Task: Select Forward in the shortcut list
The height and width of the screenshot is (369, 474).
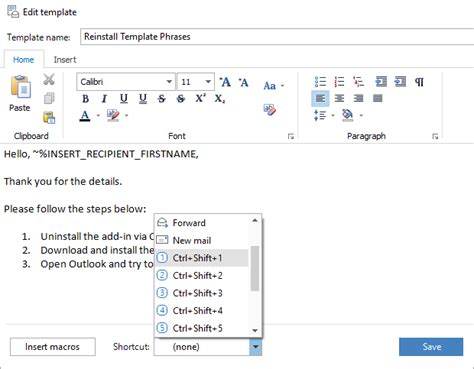Action: pos(202,223)
